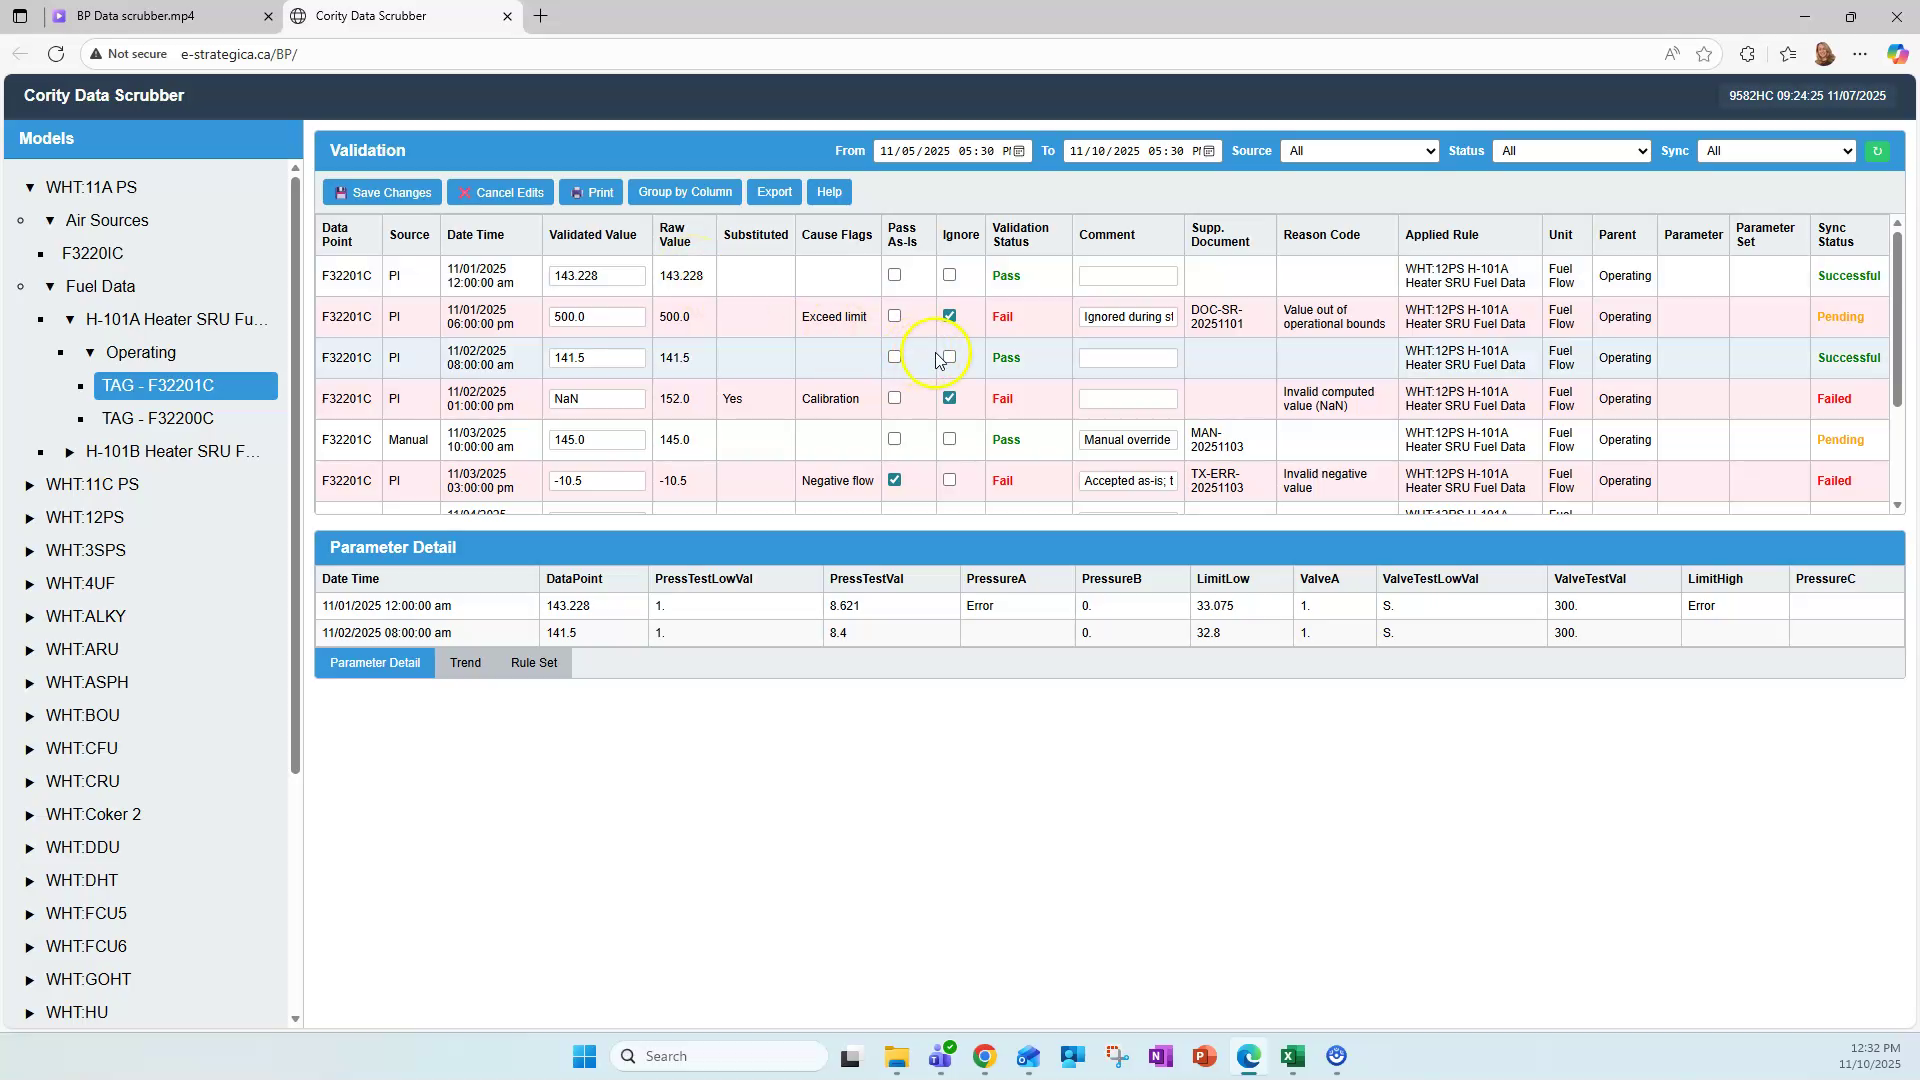The image size is (1920, 1080).
Task: Uncheck Pass As-Is on the Negative flow row
Action: pos(894,479)
